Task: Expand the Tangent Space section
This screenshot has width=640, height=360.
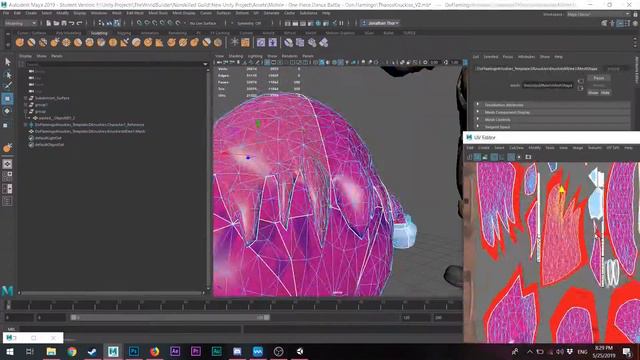Action: [x=478, y=127]
